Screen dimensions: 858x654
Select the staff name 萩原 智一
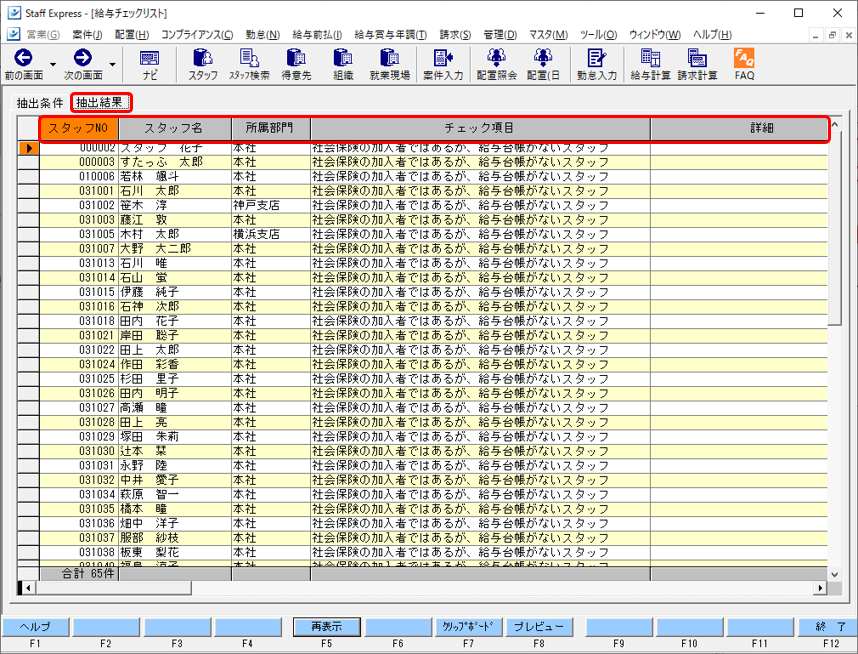coord(175,495)
